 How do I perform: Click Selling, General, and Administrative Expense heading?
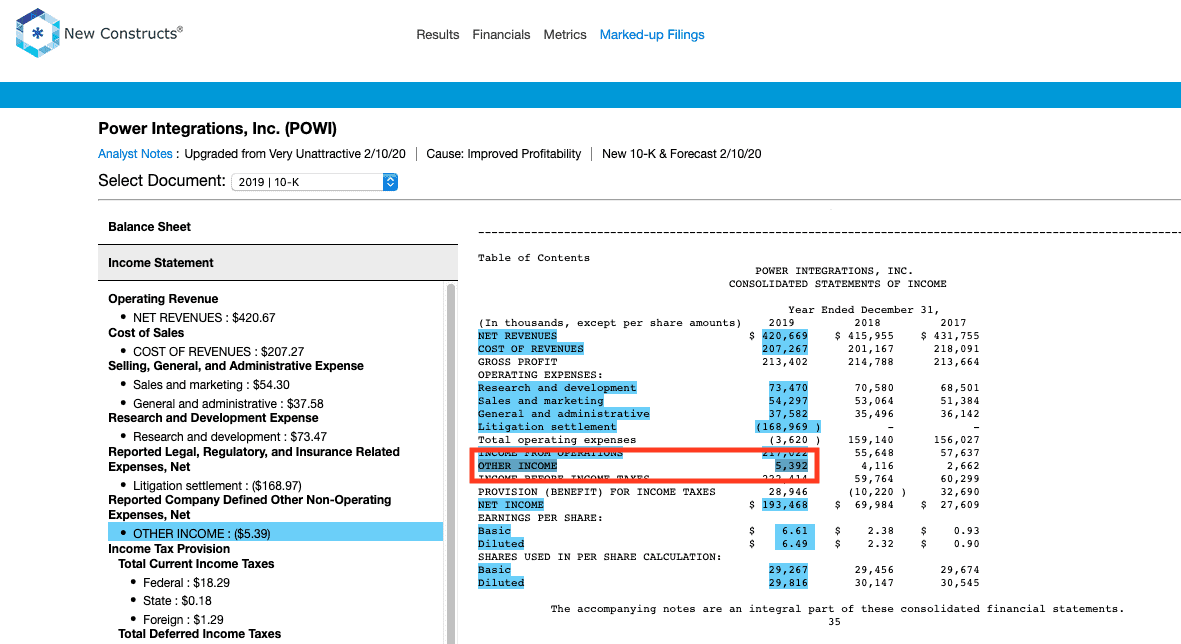236,366
